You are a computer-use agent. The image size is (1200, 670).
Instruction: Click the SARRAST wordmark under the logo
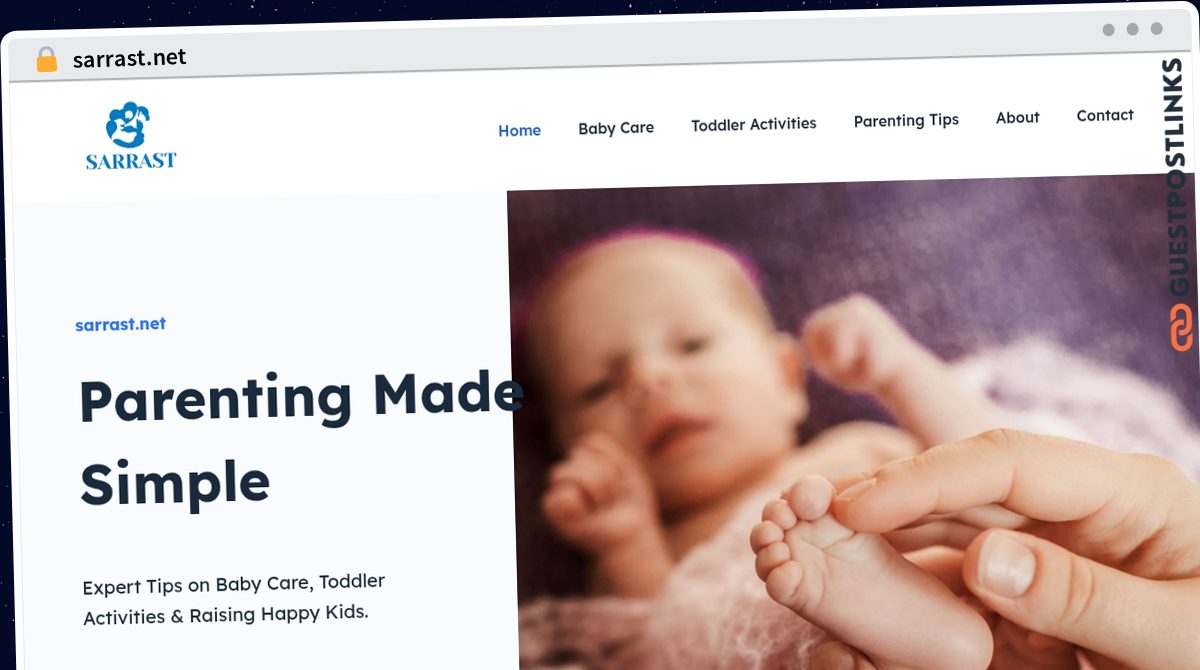pos(131,160)
